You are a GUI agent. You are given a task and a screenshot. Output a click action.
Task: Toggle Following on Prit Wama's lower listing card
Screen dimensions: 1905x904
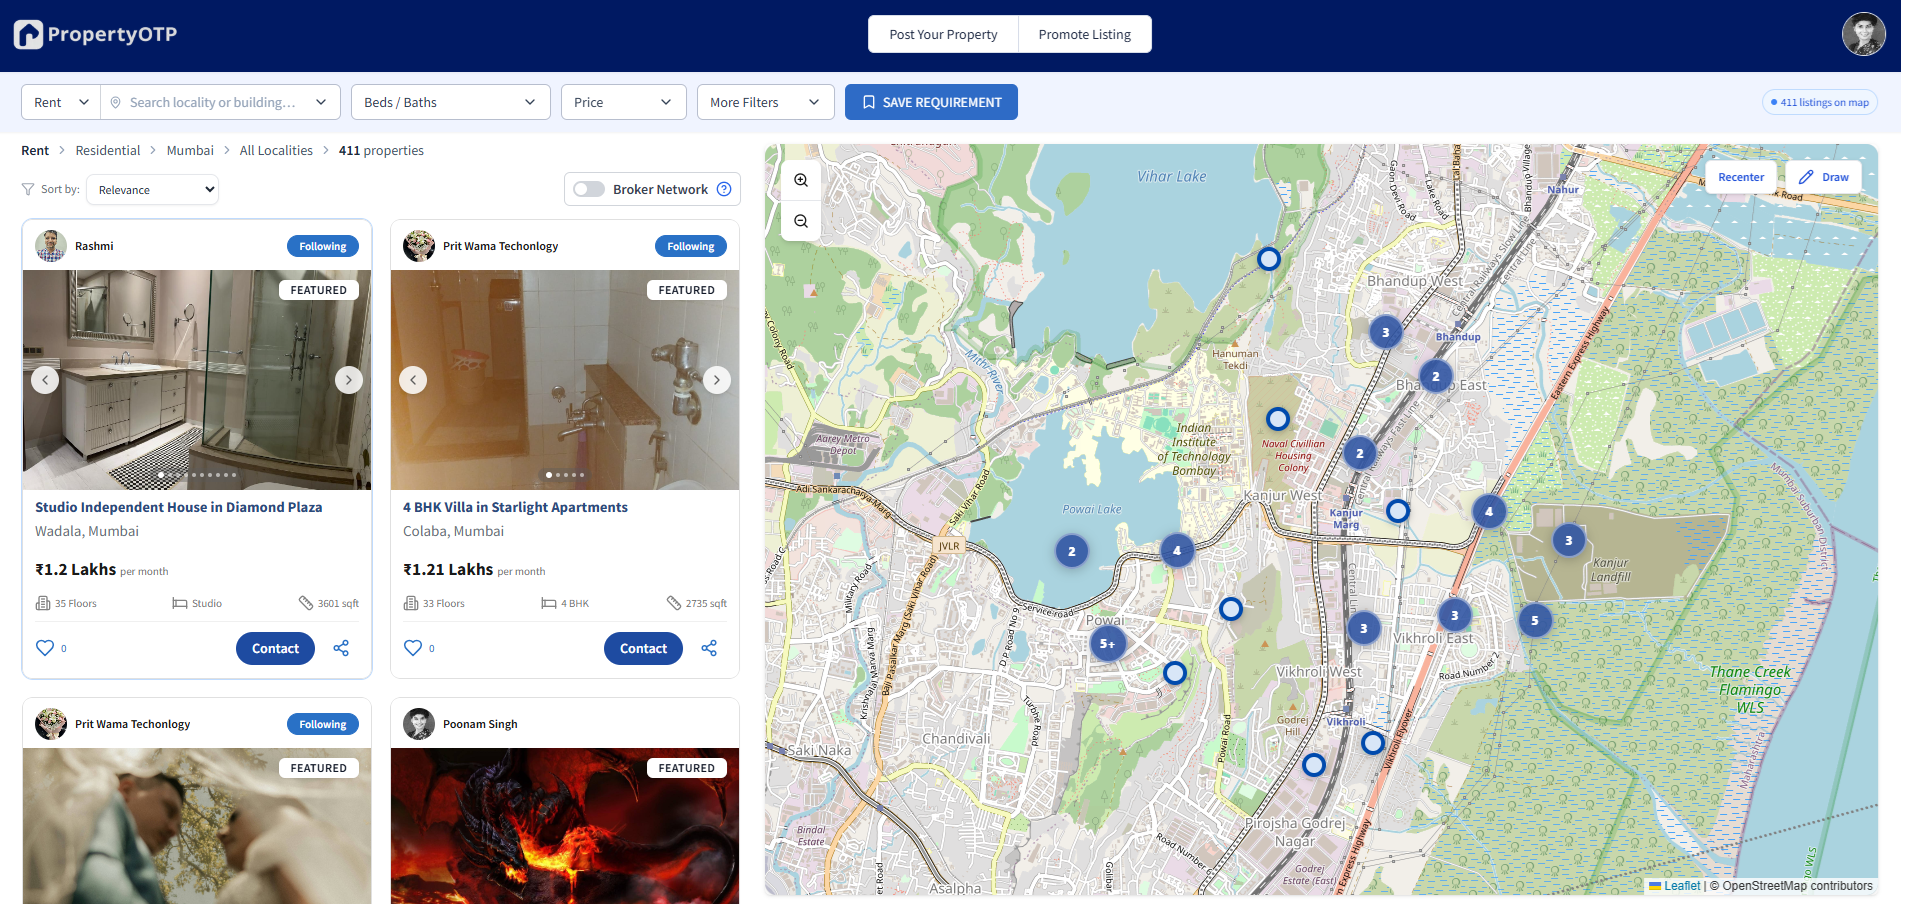[323, 724]
